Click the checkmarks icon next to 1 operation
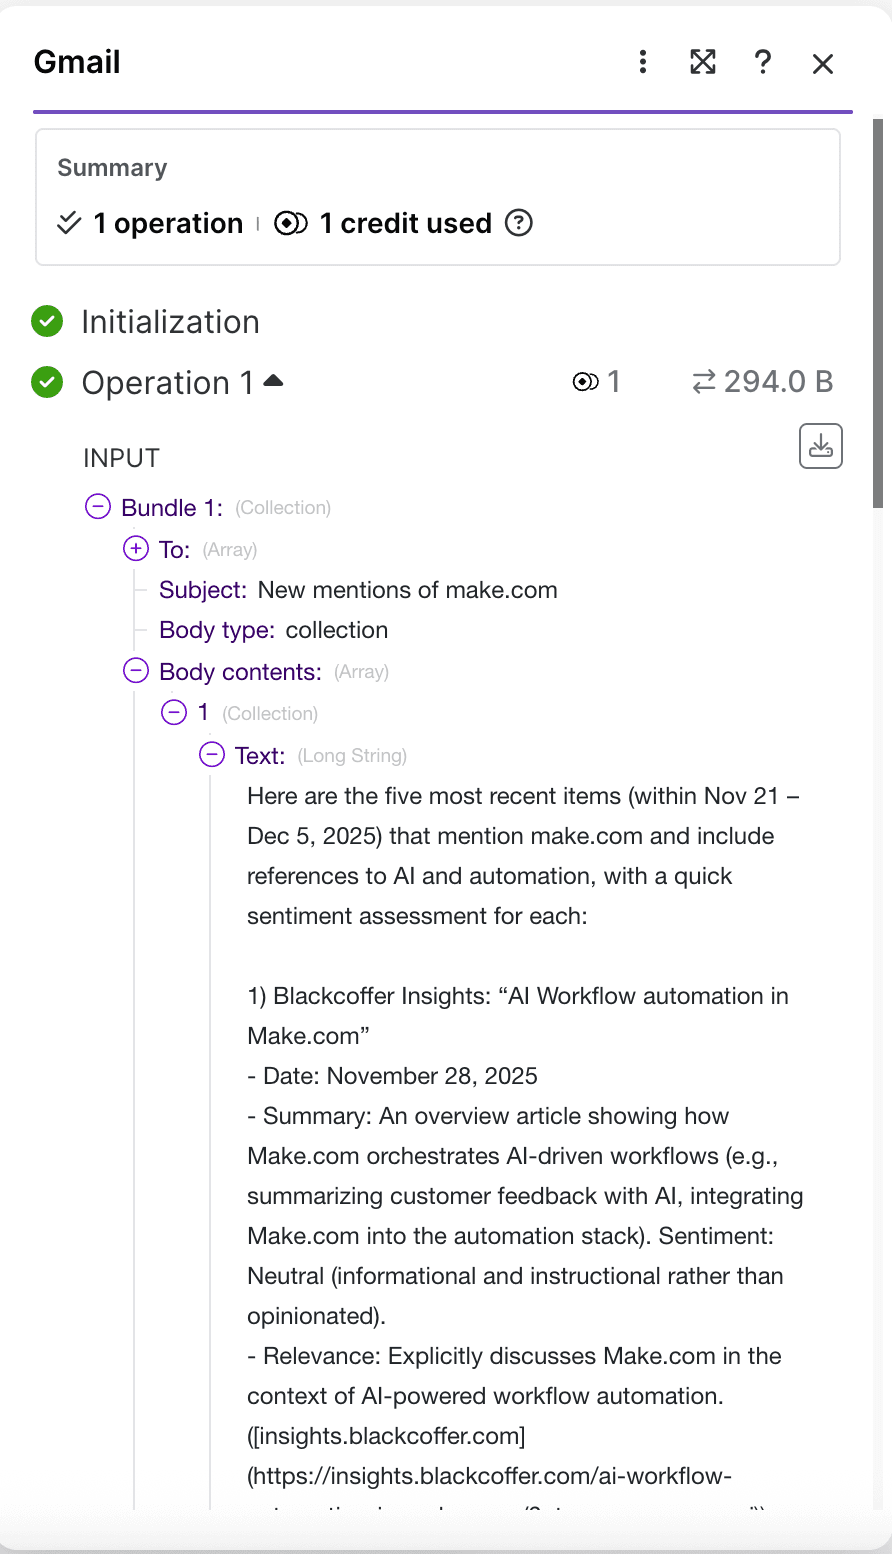 click(67, 223)
